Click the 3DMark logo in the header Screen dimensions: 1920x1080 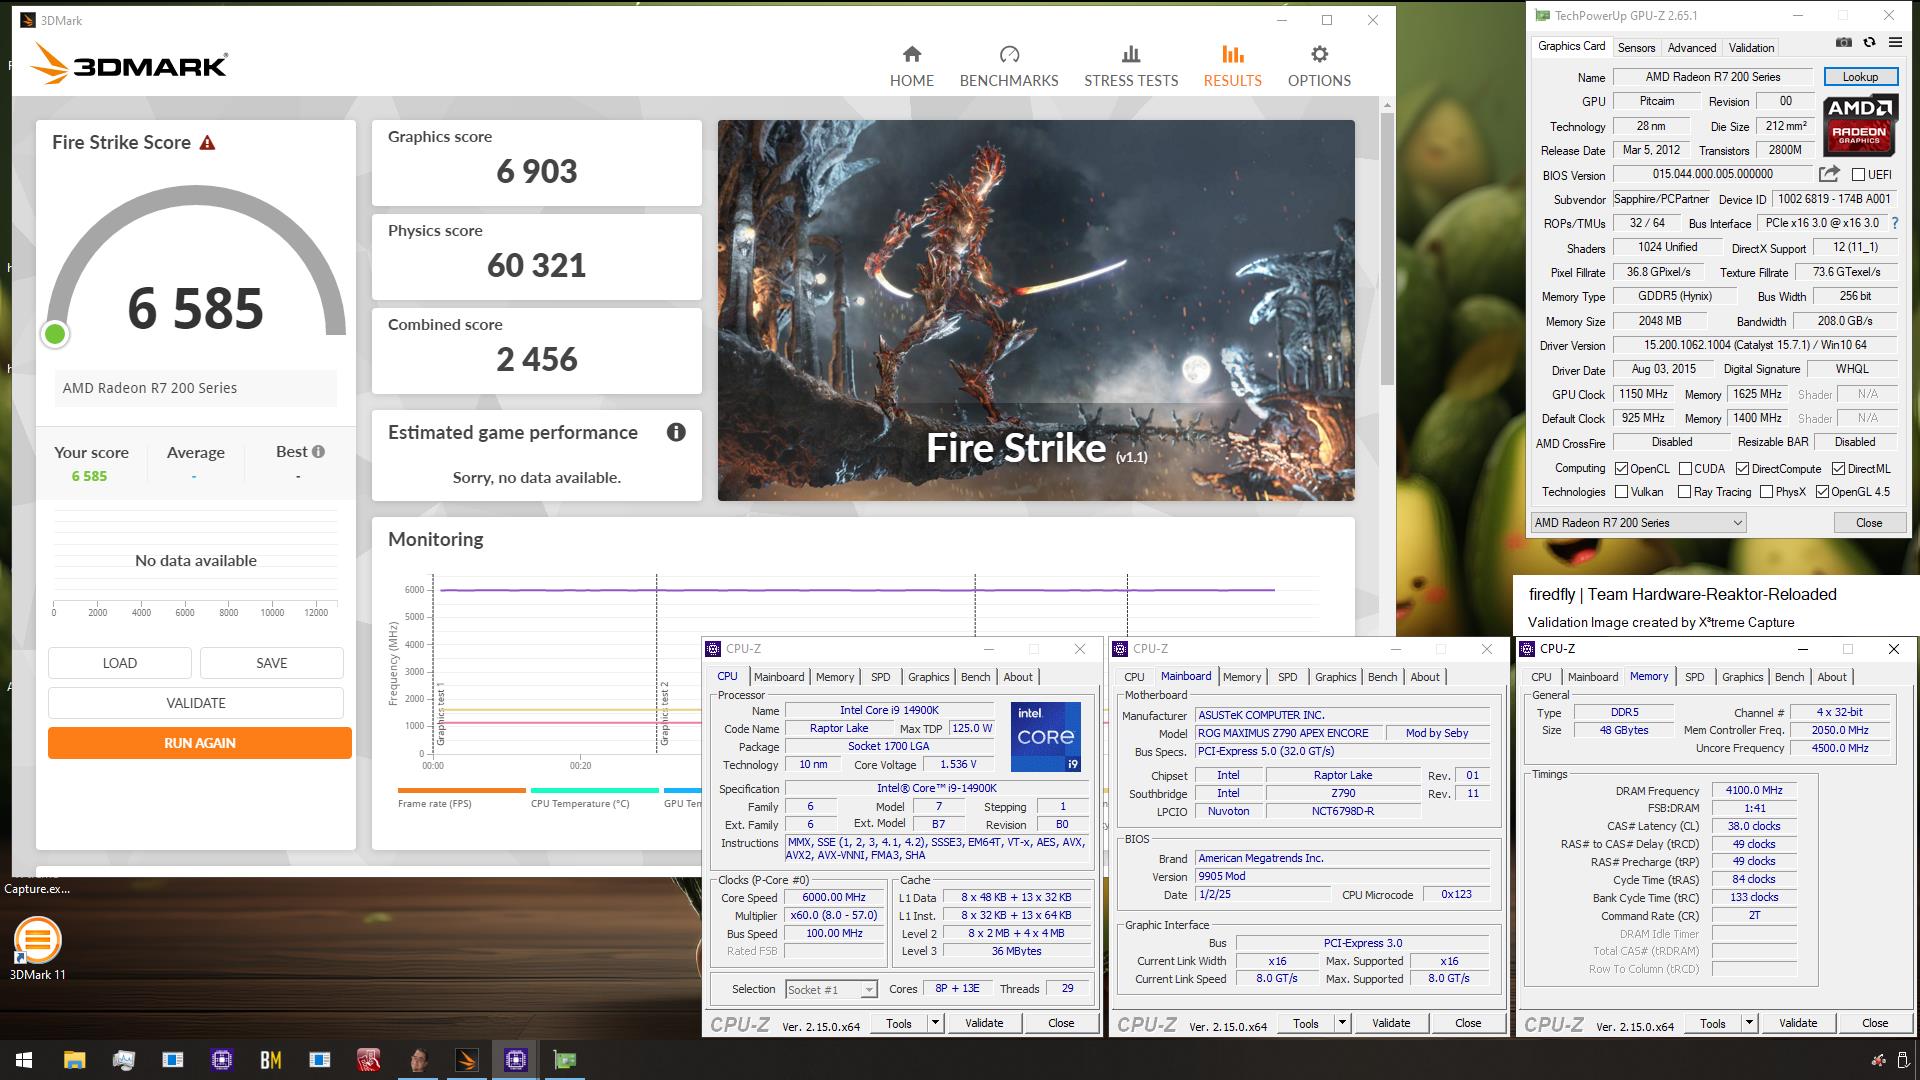pos(128,66)
